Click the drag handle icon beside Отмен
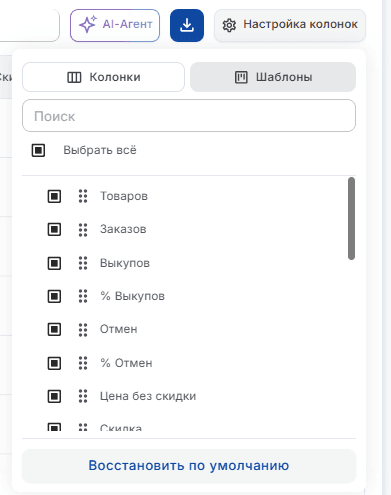391x495 pixels. point(83,329)
